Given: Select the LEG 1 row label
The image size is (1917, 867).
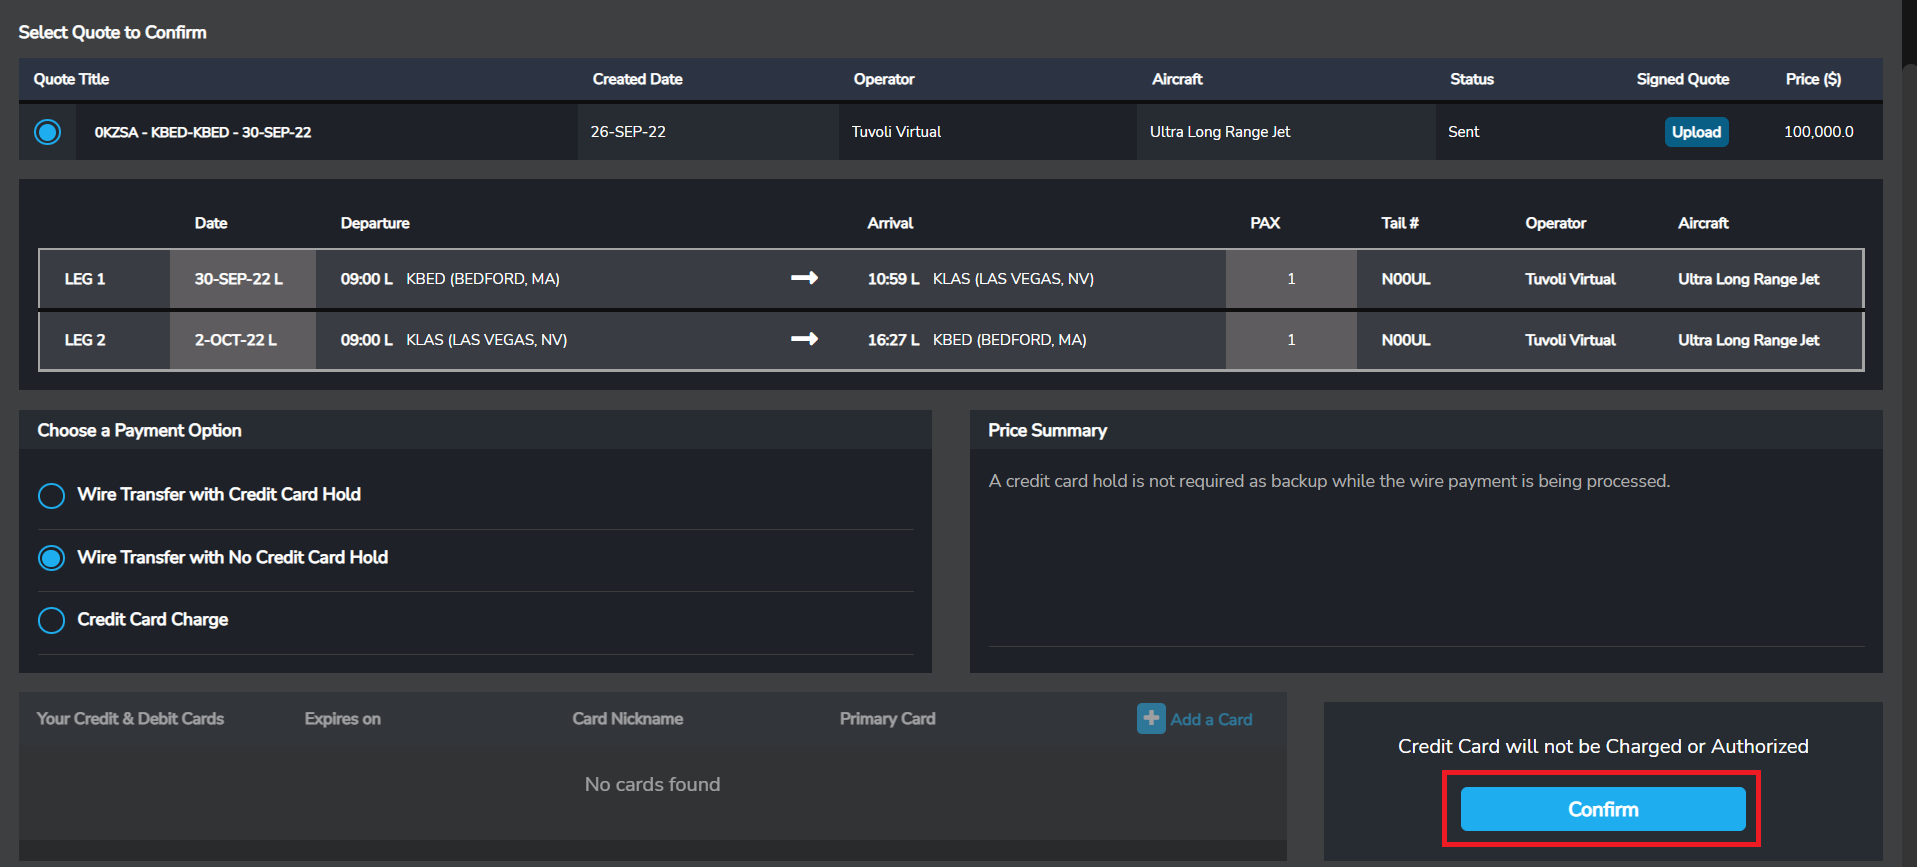Looking at the screenshot, I should [x=85, y=279].
